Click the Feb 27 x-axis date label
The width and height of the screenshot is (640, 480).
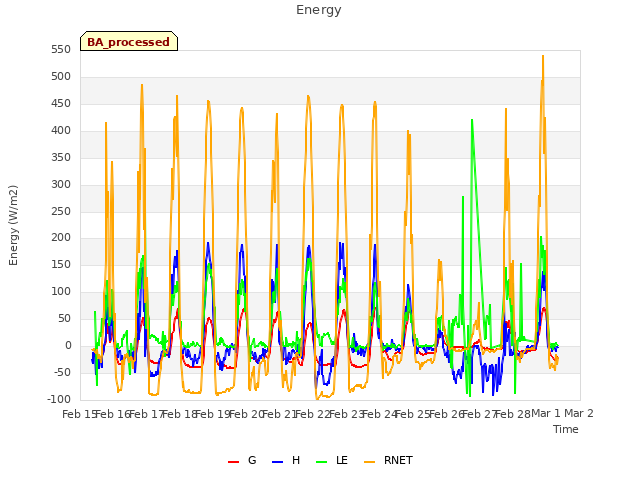point(479,414)
